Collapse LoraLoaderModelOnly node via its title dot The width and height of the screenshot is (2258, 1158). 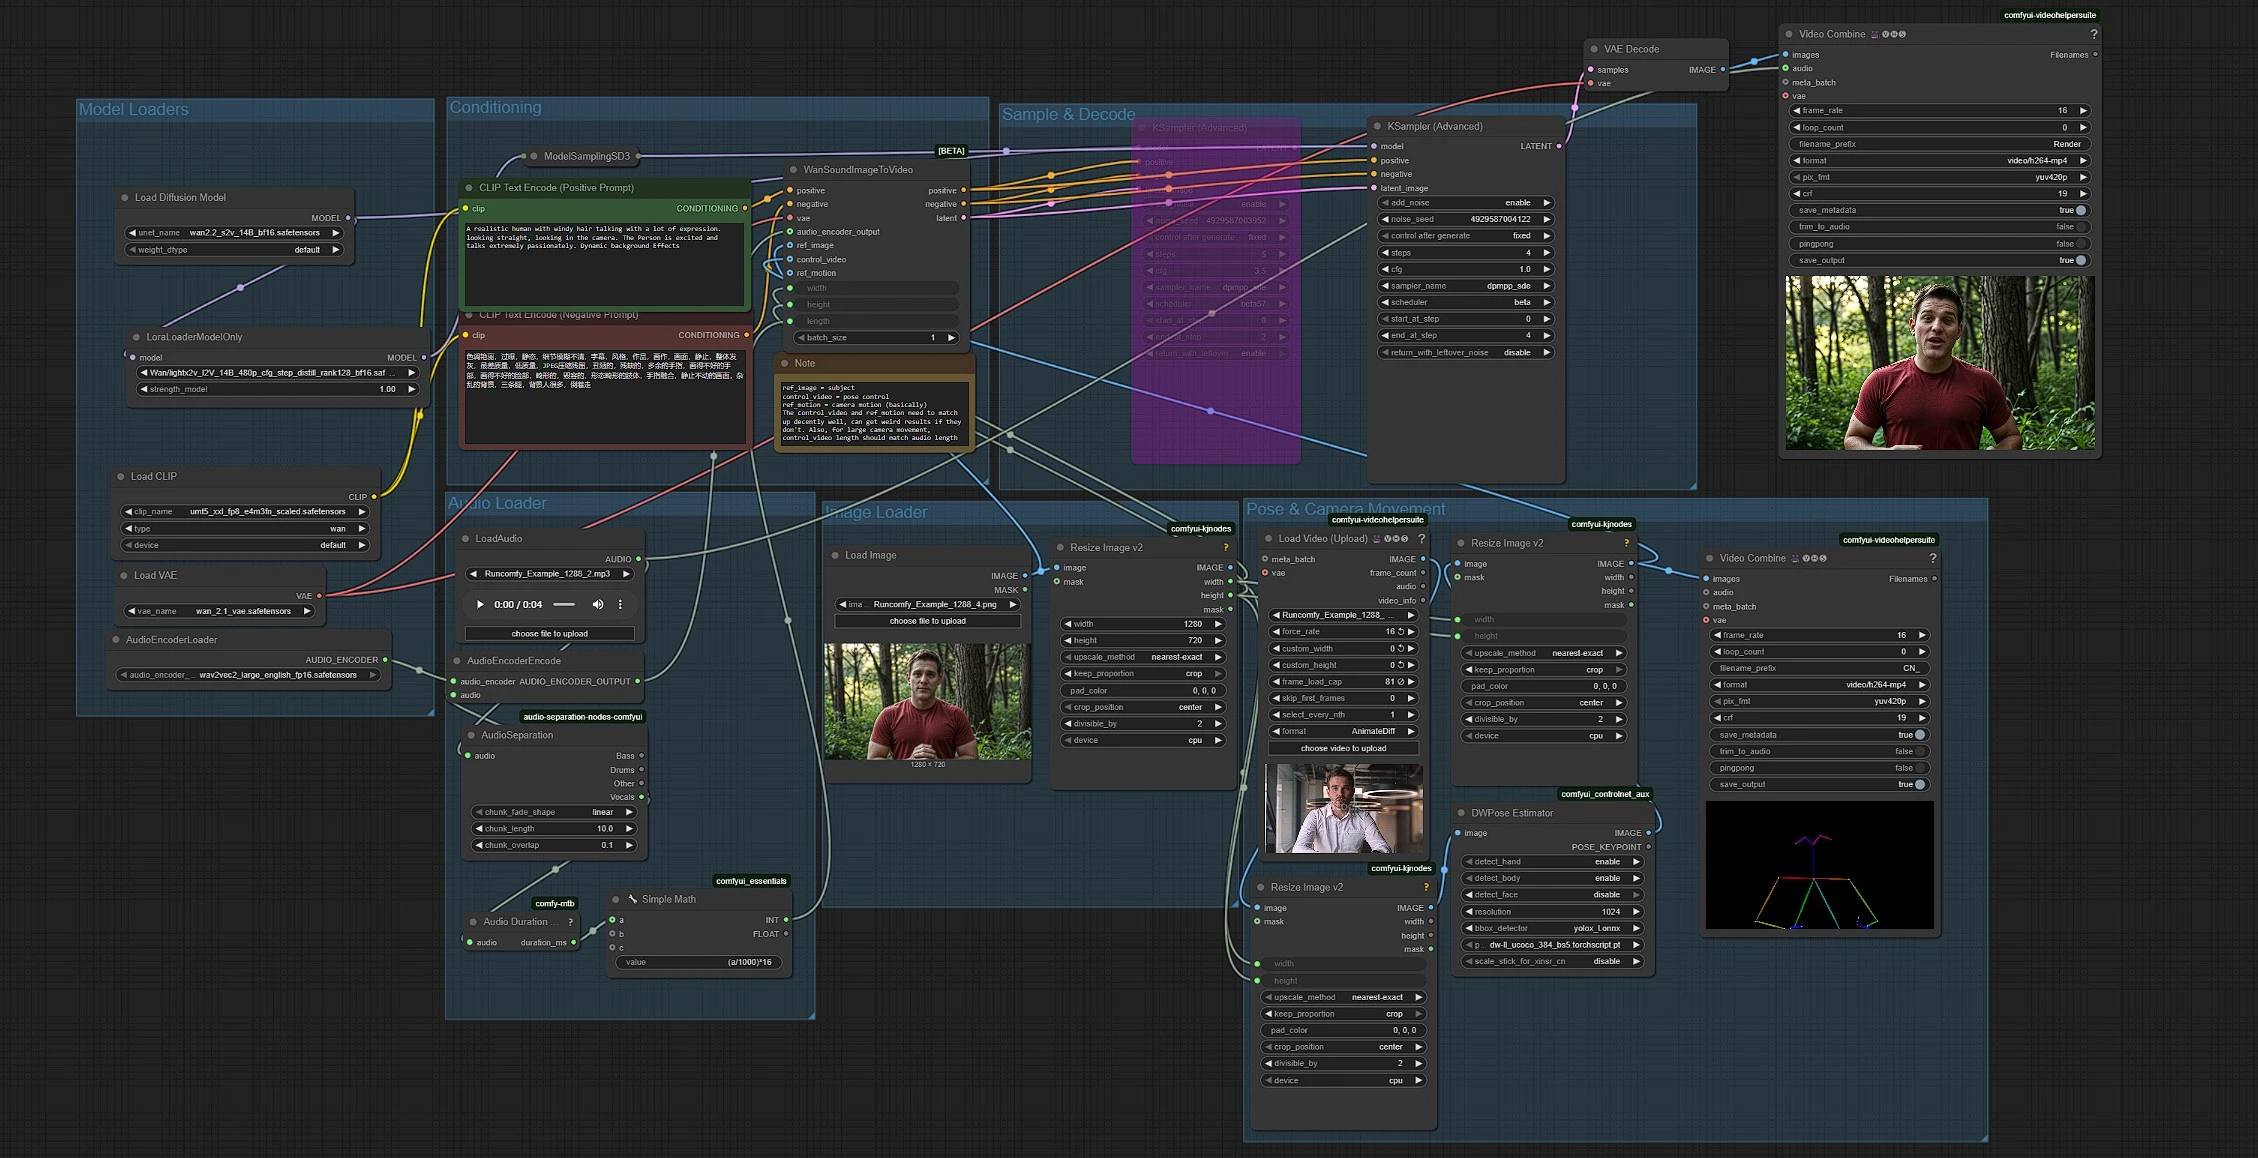click(x=136, y=337)
